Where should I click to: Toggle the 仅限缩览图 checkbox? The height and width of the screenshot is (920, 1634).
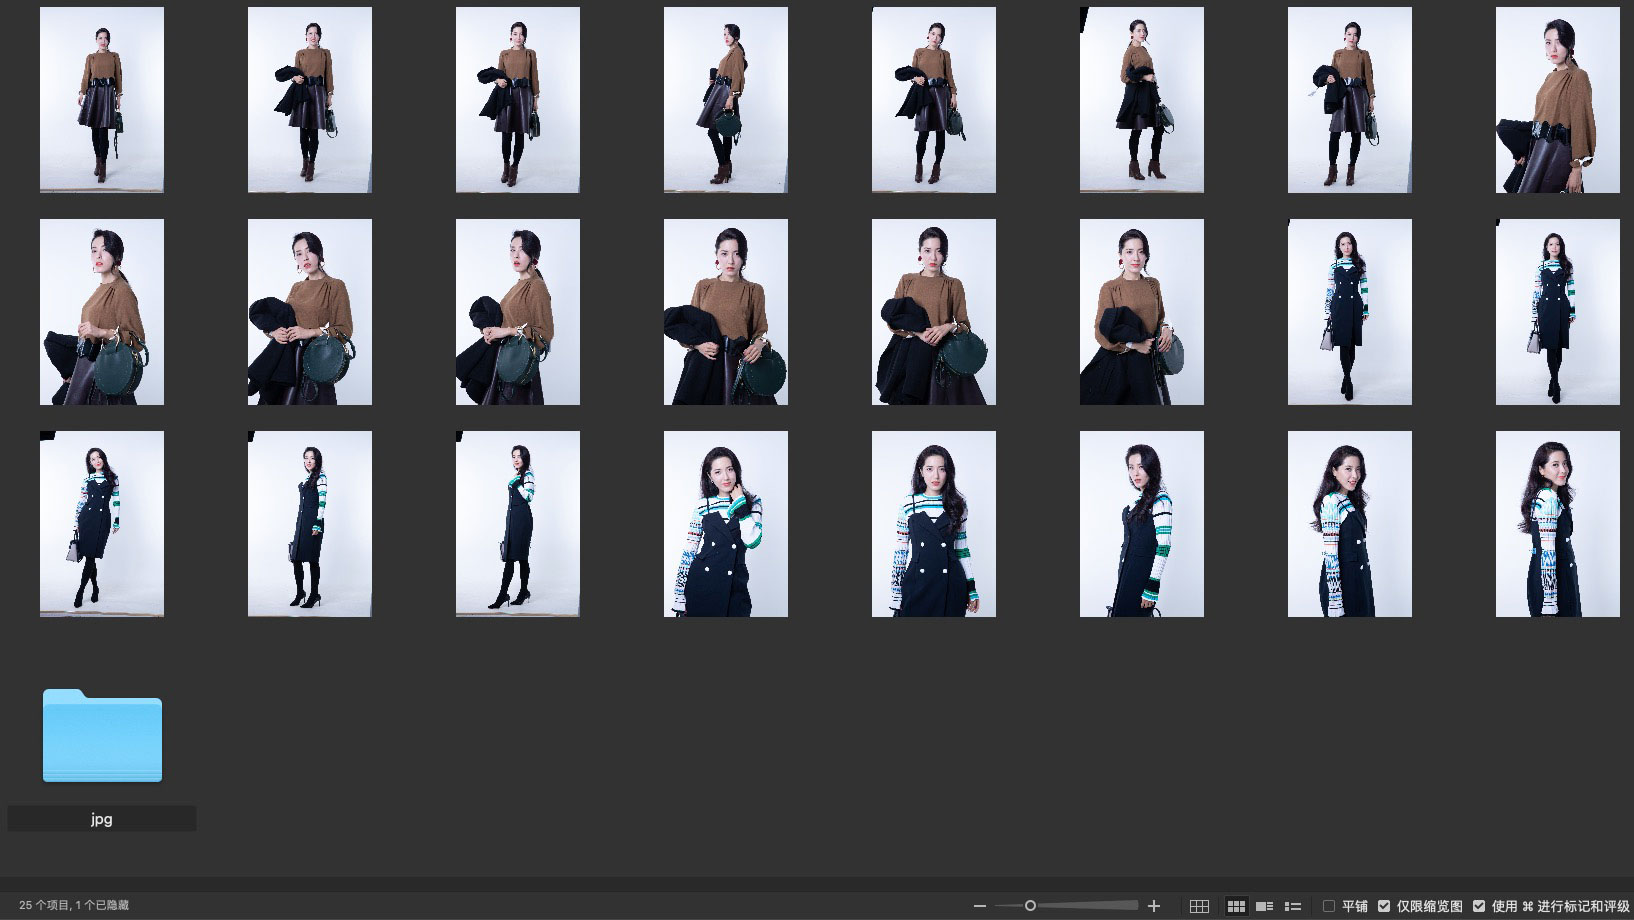1384,906
